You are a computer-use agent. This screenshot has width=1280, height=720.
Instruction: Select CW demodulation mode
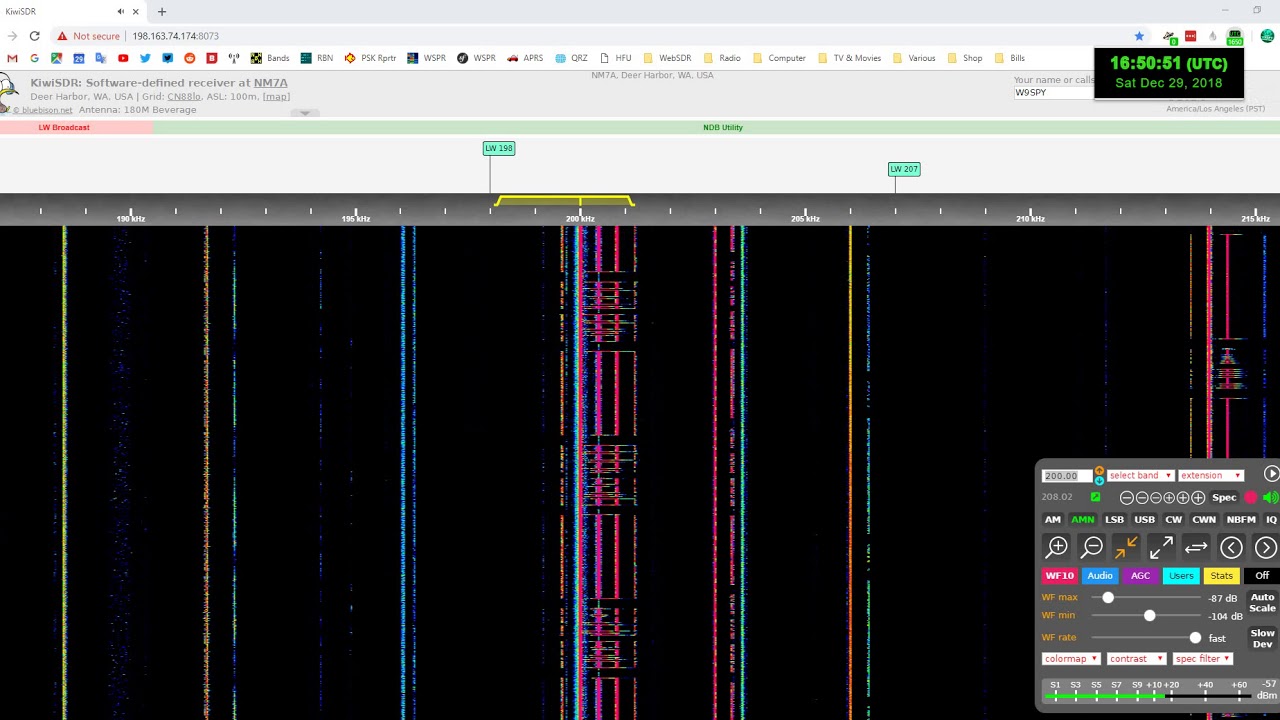coord(1173,519)
